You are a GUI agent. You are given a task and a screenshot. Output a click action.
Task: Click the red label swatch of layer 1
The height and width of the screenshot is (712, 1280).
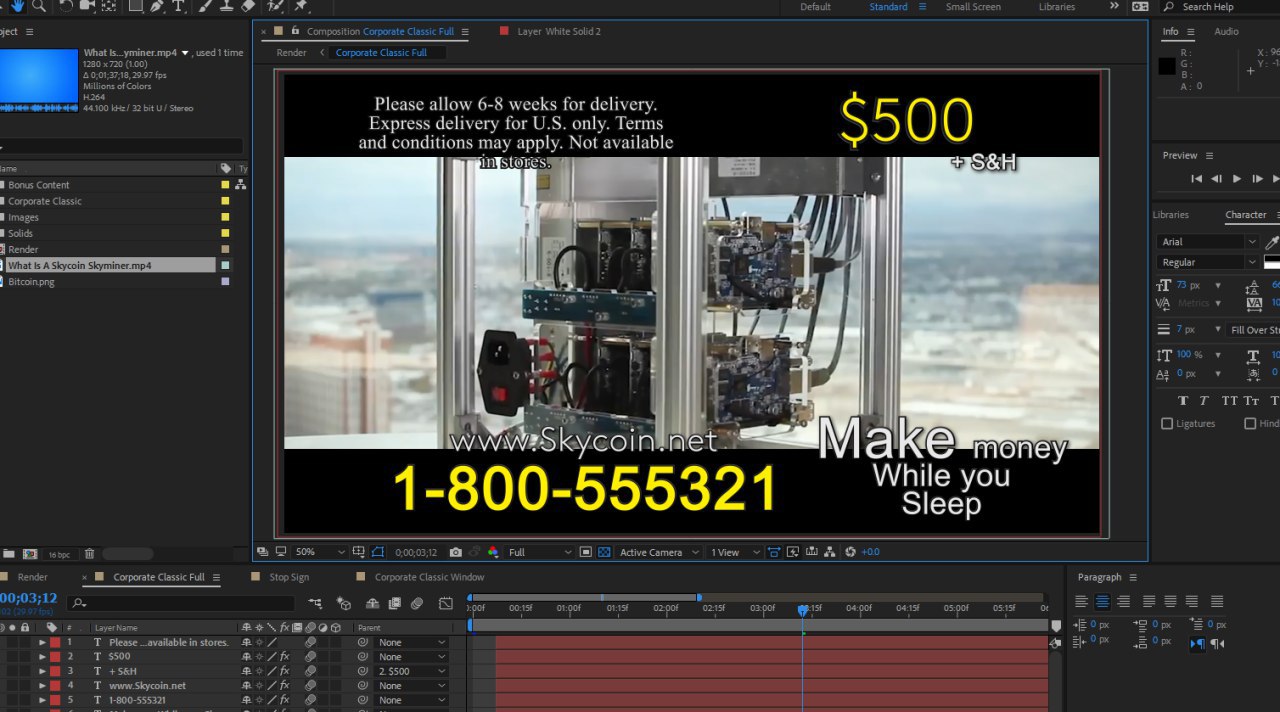click(x=55, y=643)
